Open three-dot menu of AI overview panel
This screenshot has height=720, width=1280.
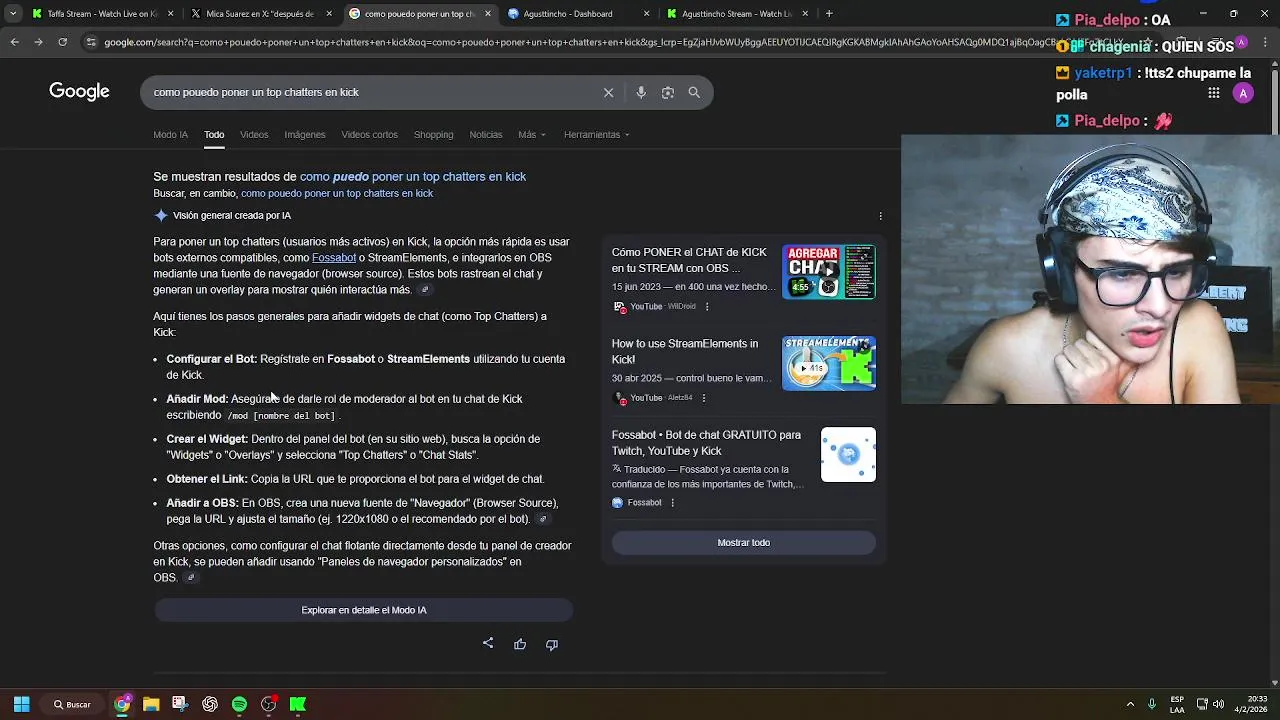(x=880, y=216)
